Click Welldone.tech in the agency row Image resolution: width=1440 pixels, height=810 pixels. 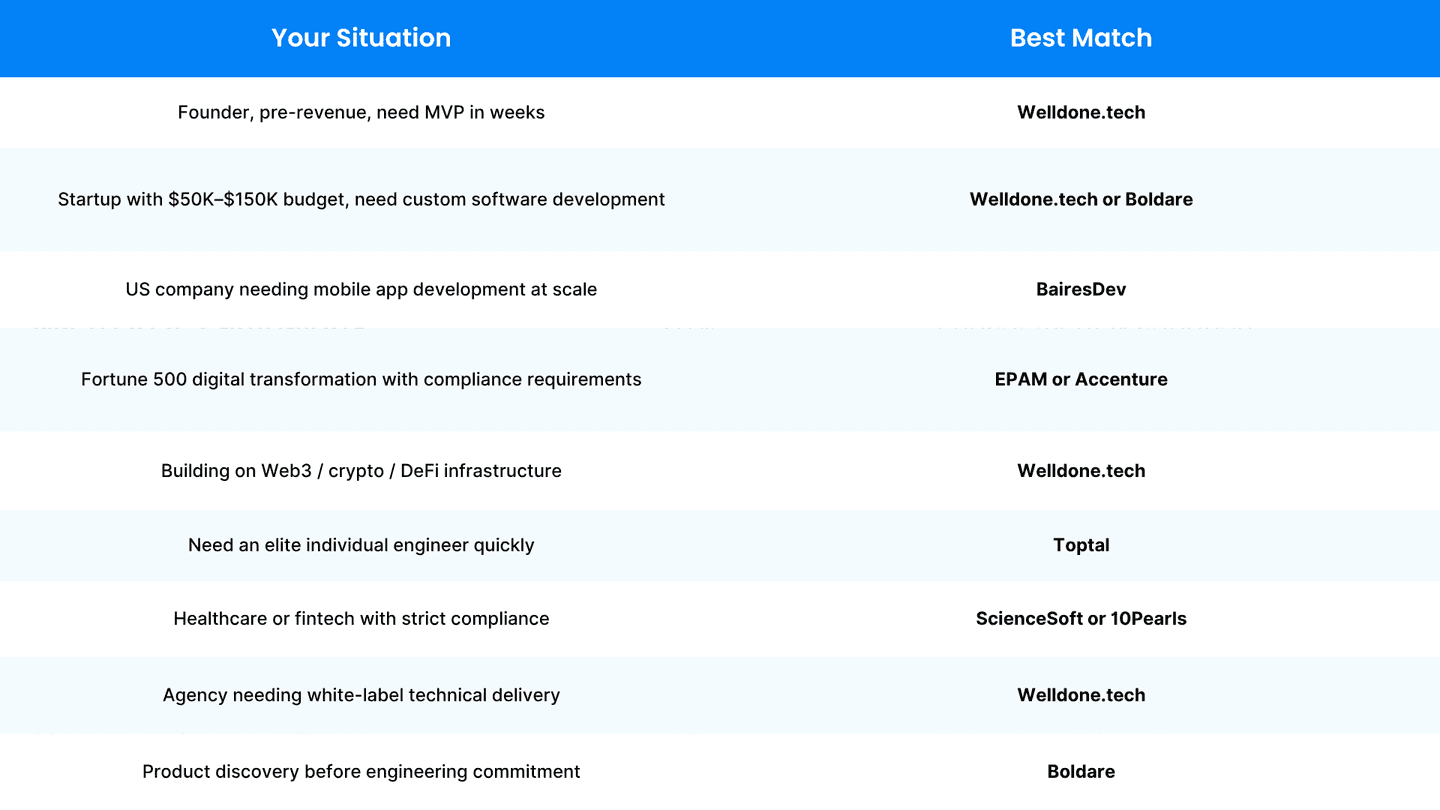(x=1081, y=695)
